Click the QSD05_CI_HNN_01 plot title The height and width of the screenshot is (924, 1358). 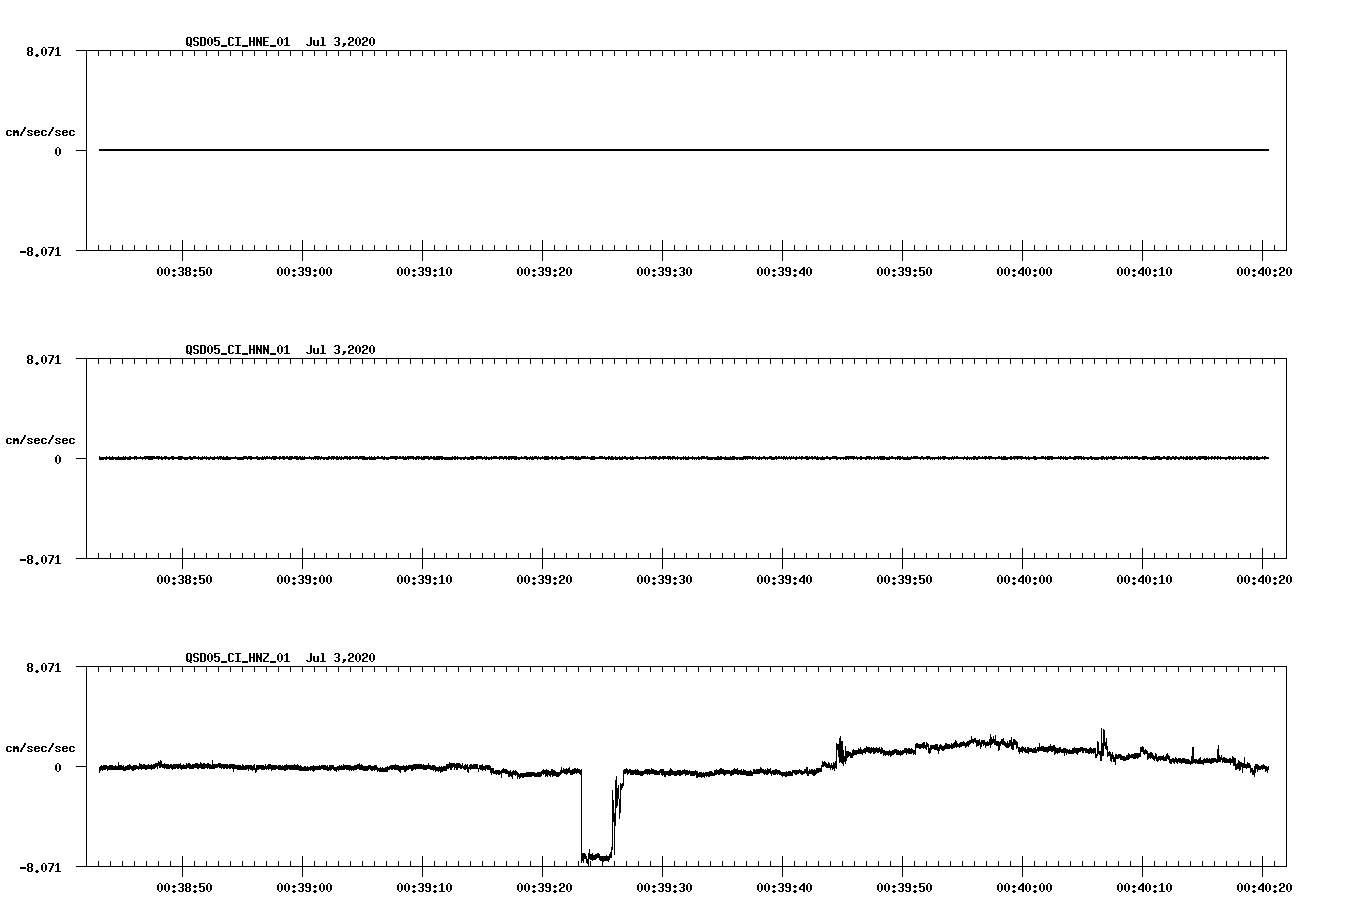click(238, 350)
